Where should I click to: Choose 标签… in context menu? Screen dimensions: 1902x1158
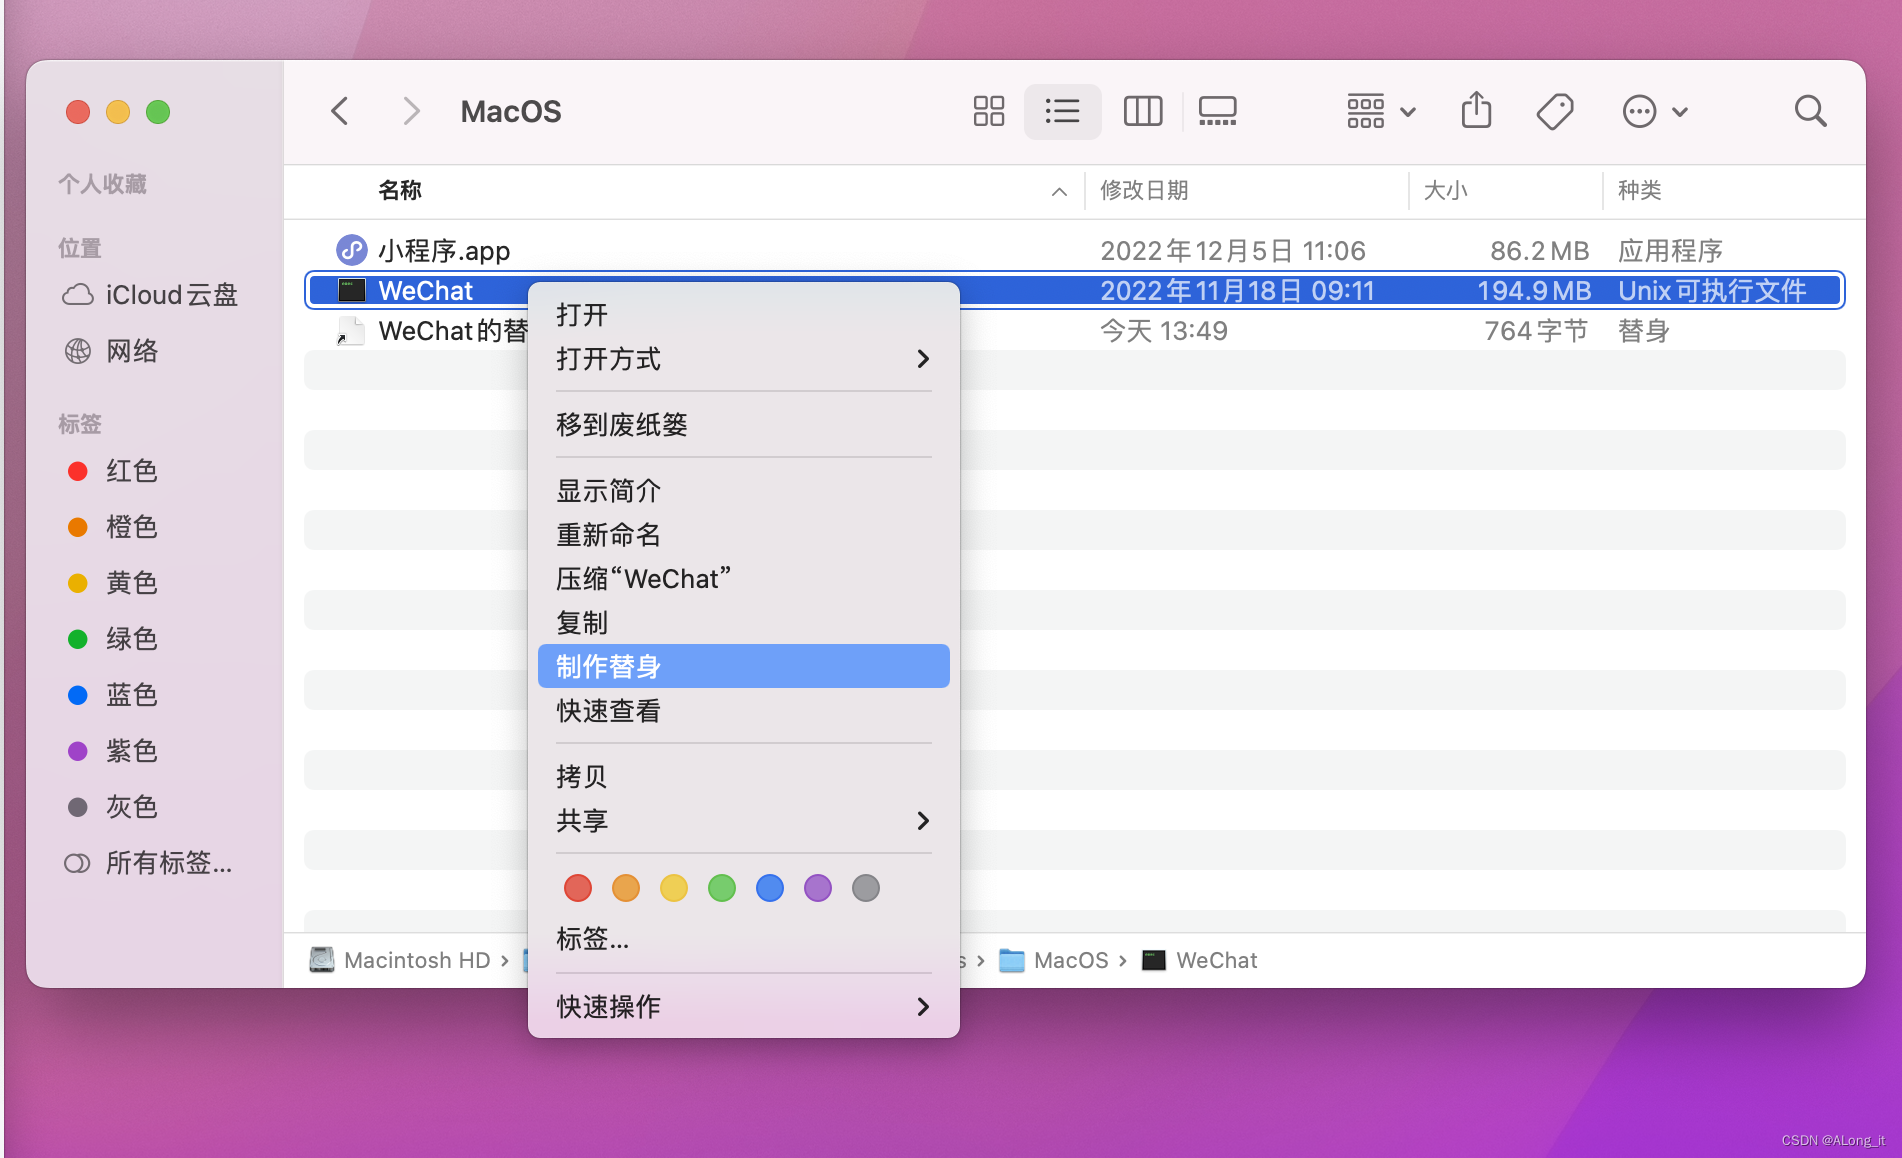tap(743, 939)
